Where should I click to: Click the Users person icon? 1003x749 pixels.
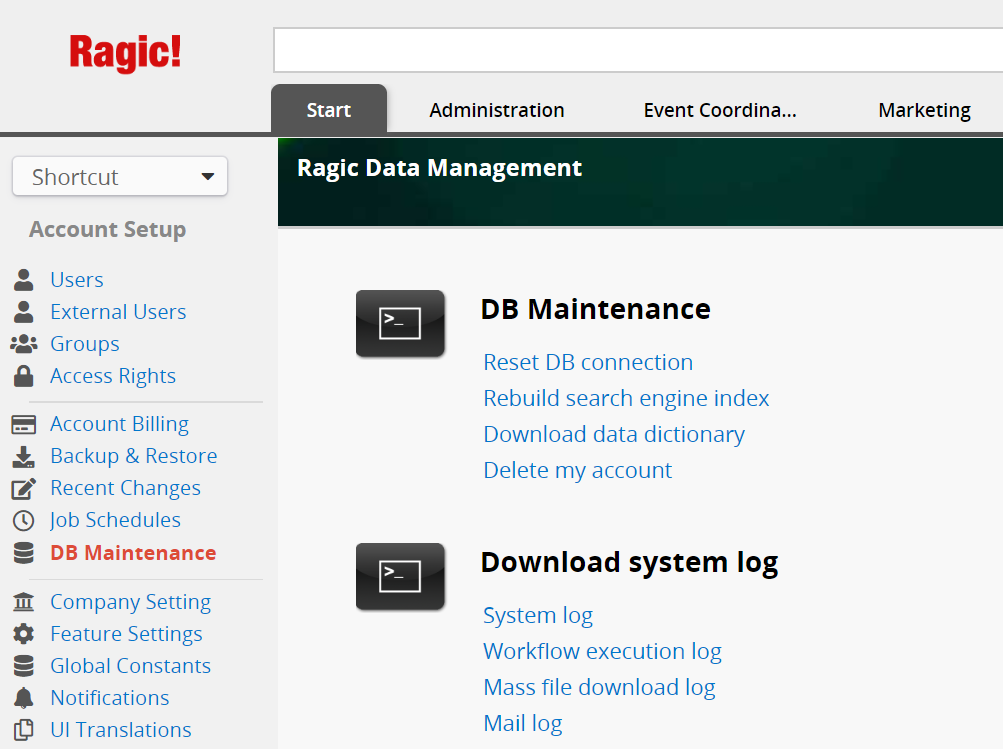coord(24,280)
